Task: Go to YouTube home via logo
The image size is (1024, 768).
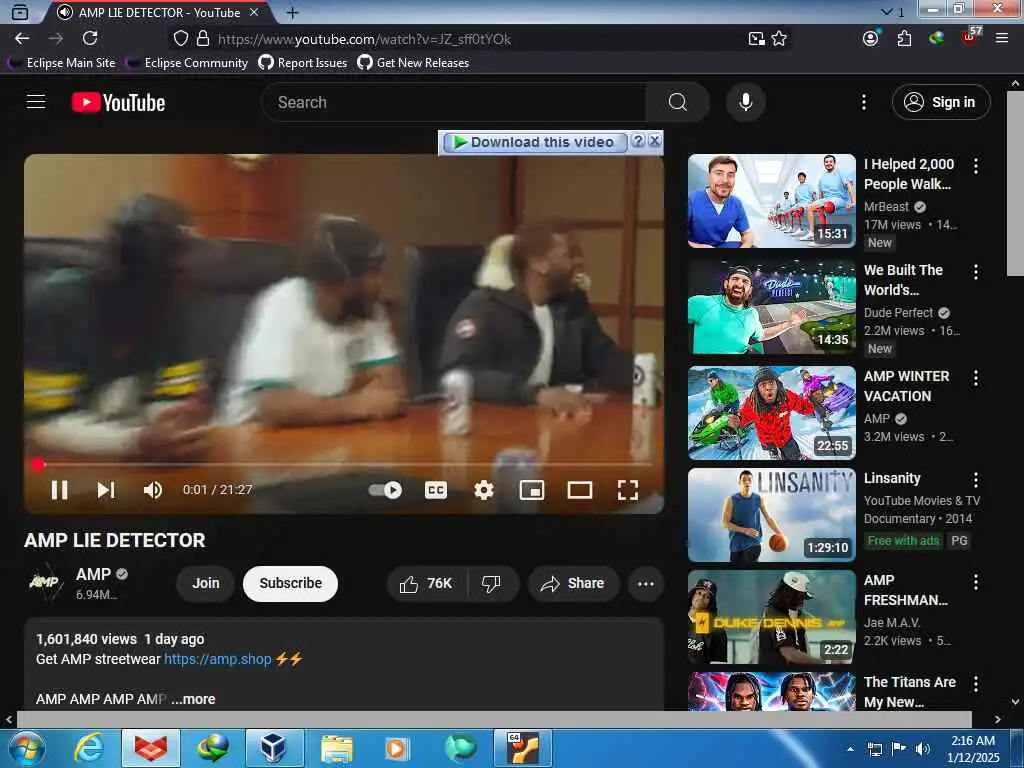Action: 118,103
